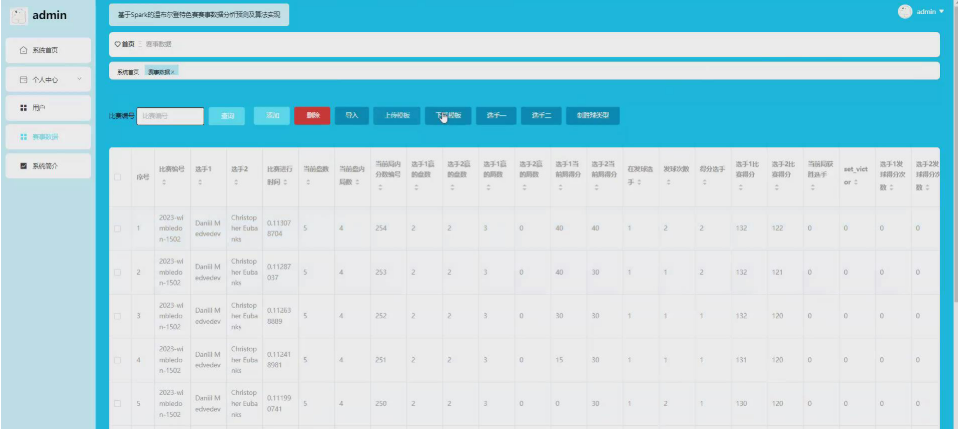
Task: Click the home icon beside 系统首页
Action: coord(23,50)
